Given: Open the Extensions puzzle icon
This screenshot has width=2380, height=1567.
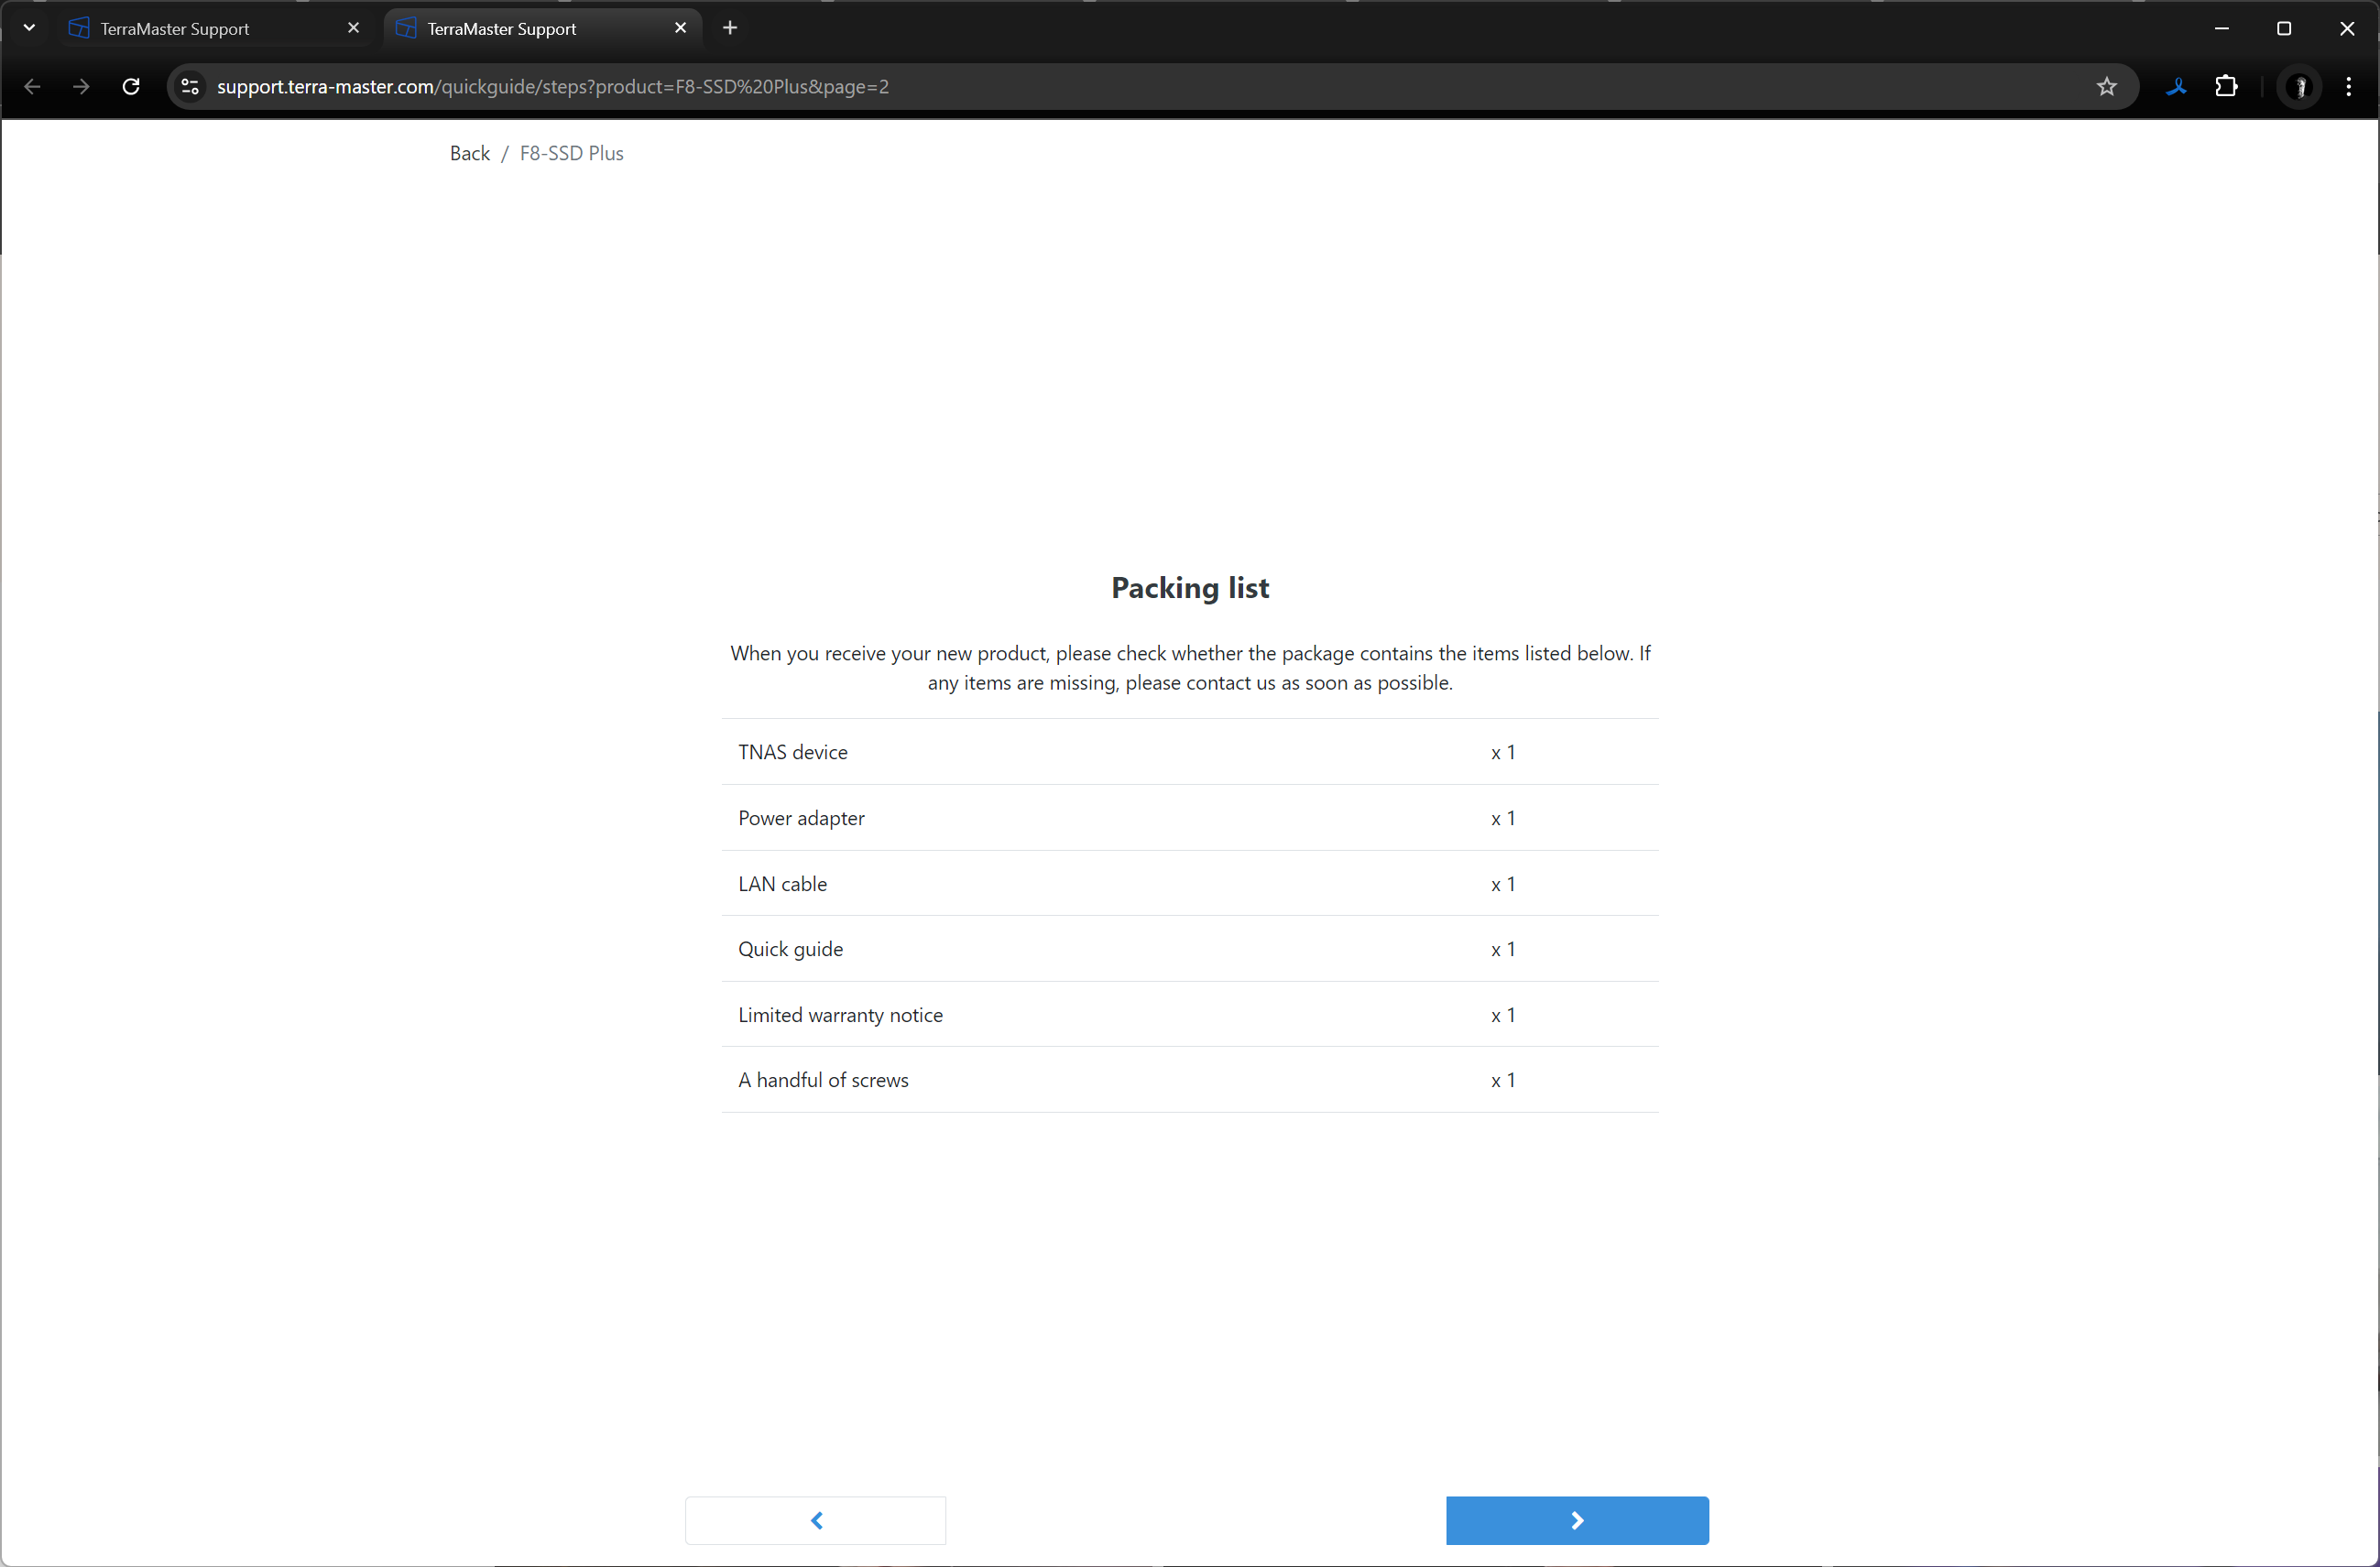Looking at the screenshot, I should click(2226, 87).
